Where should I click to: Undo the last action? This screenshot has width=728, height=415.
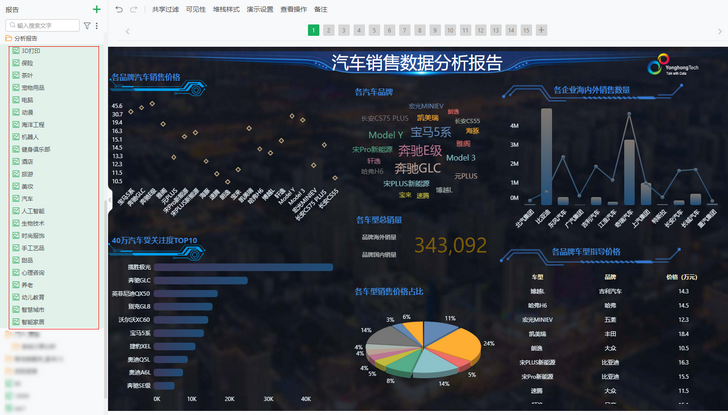point(119,9)
